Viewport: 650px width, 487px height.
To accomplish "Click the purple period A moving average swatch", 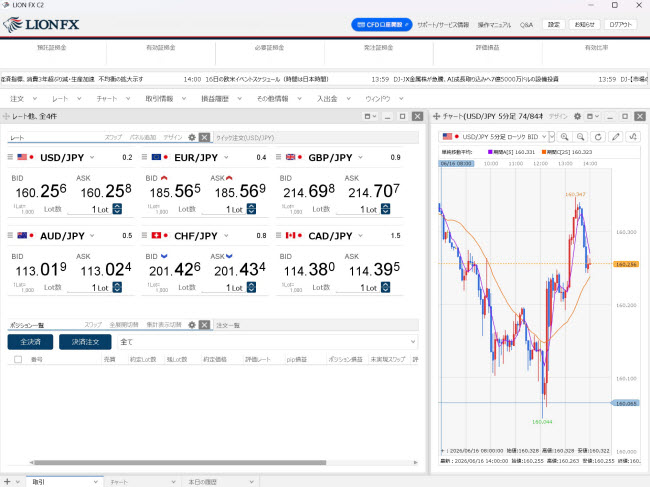I will pos(490,152).
